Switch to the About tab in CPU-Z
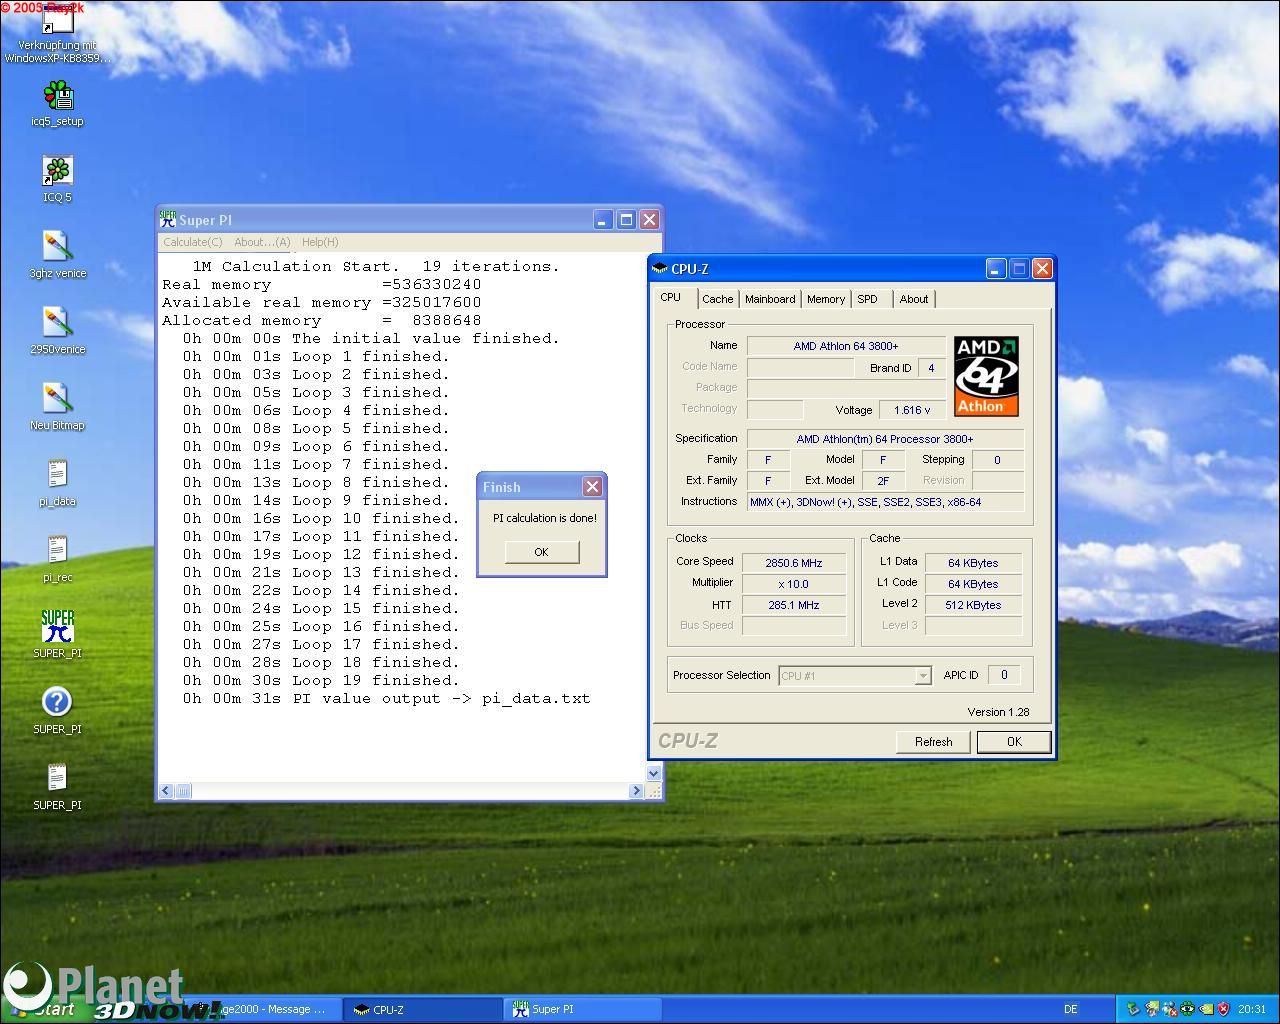 point(913,299)
